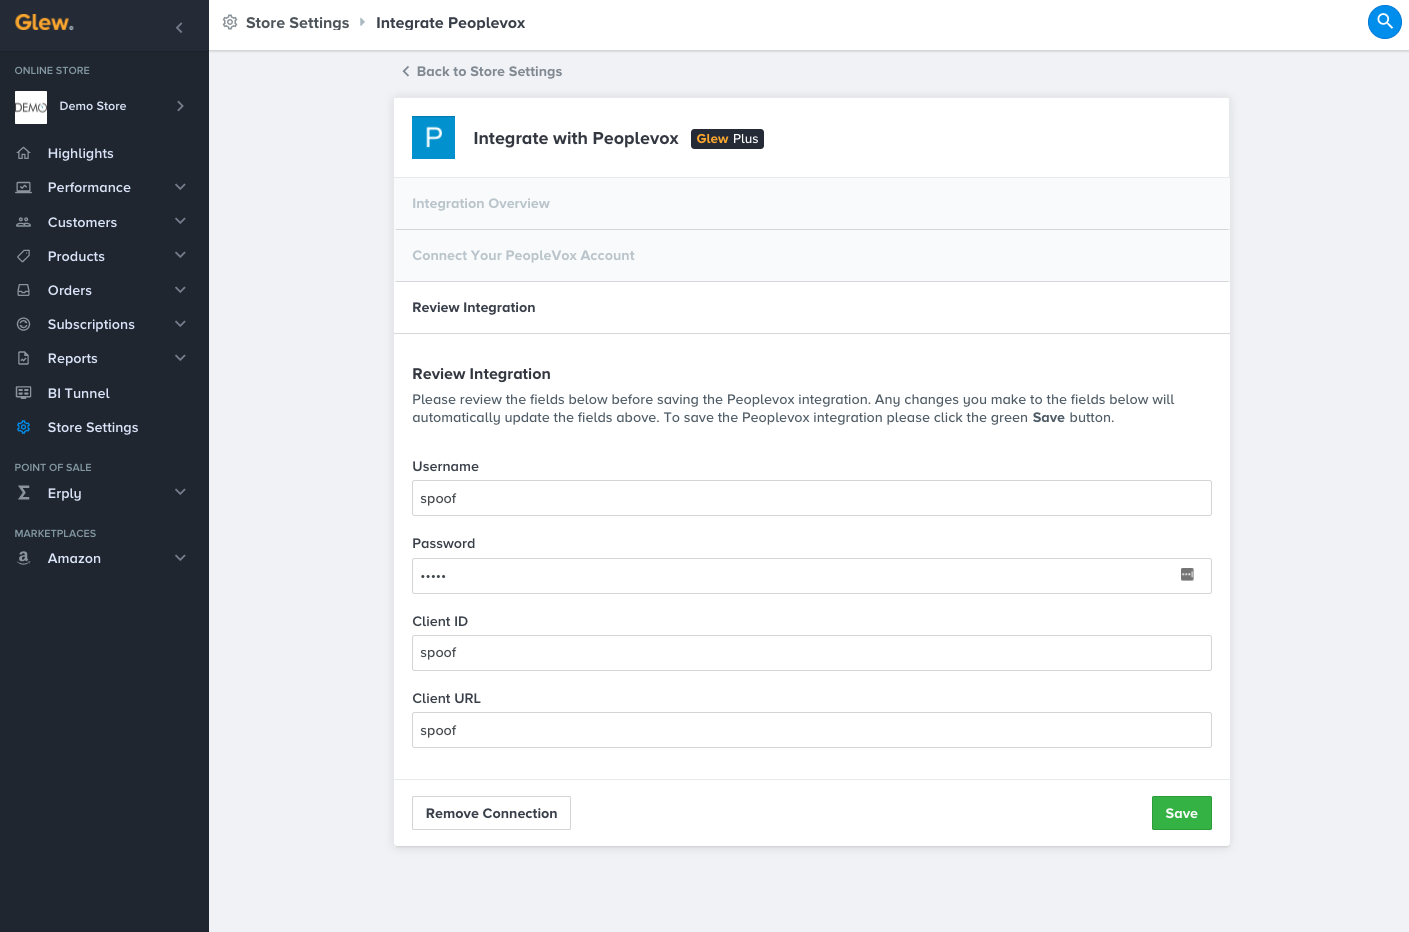Click Back to Store Settings link

tap(481, 71)
